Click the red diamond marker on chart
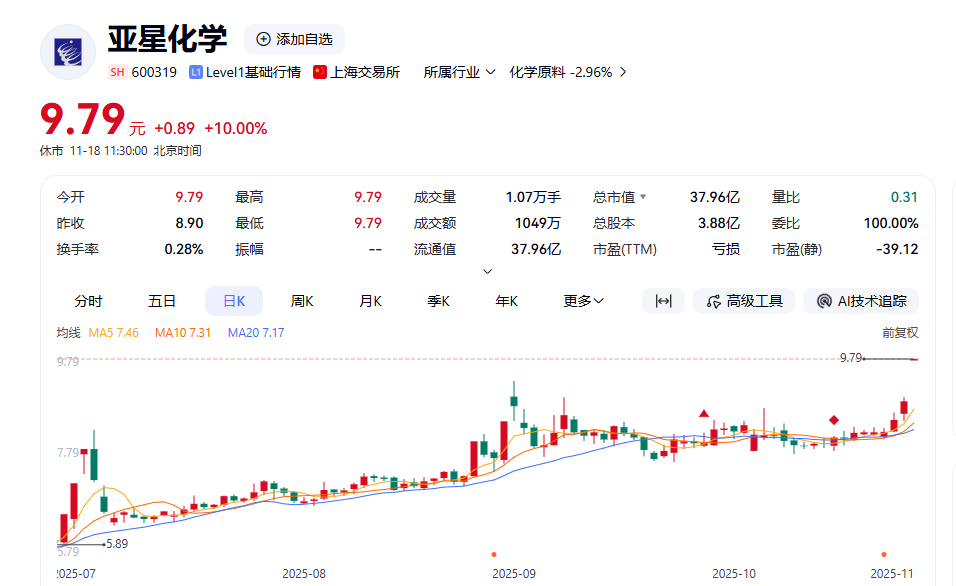The image size is (956, 586). point(834,420)
